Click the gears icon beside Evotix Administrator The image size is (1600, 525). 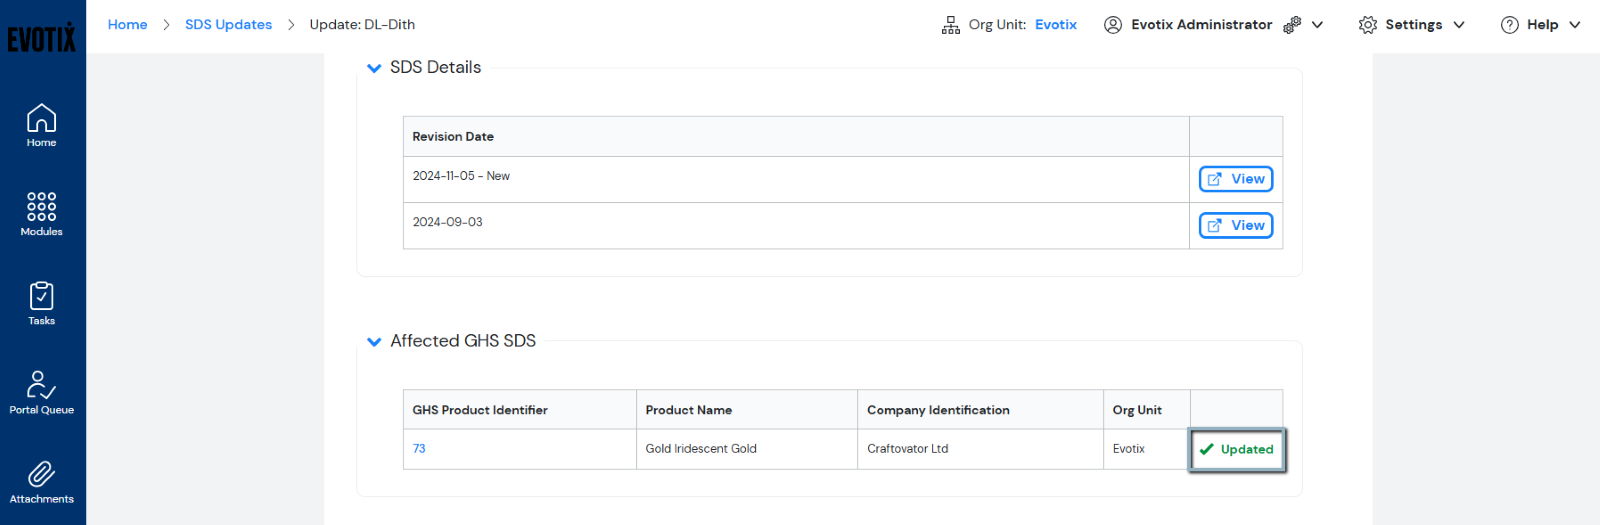pyautogui.click(x=1292, y=25)
